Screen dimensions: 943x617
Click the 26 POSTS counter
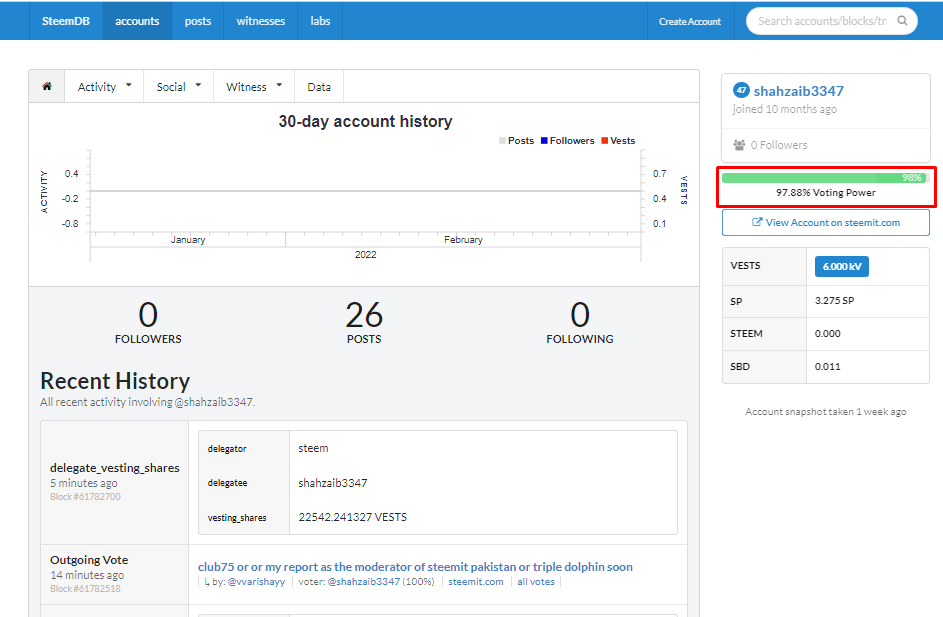tap(364, 323)
